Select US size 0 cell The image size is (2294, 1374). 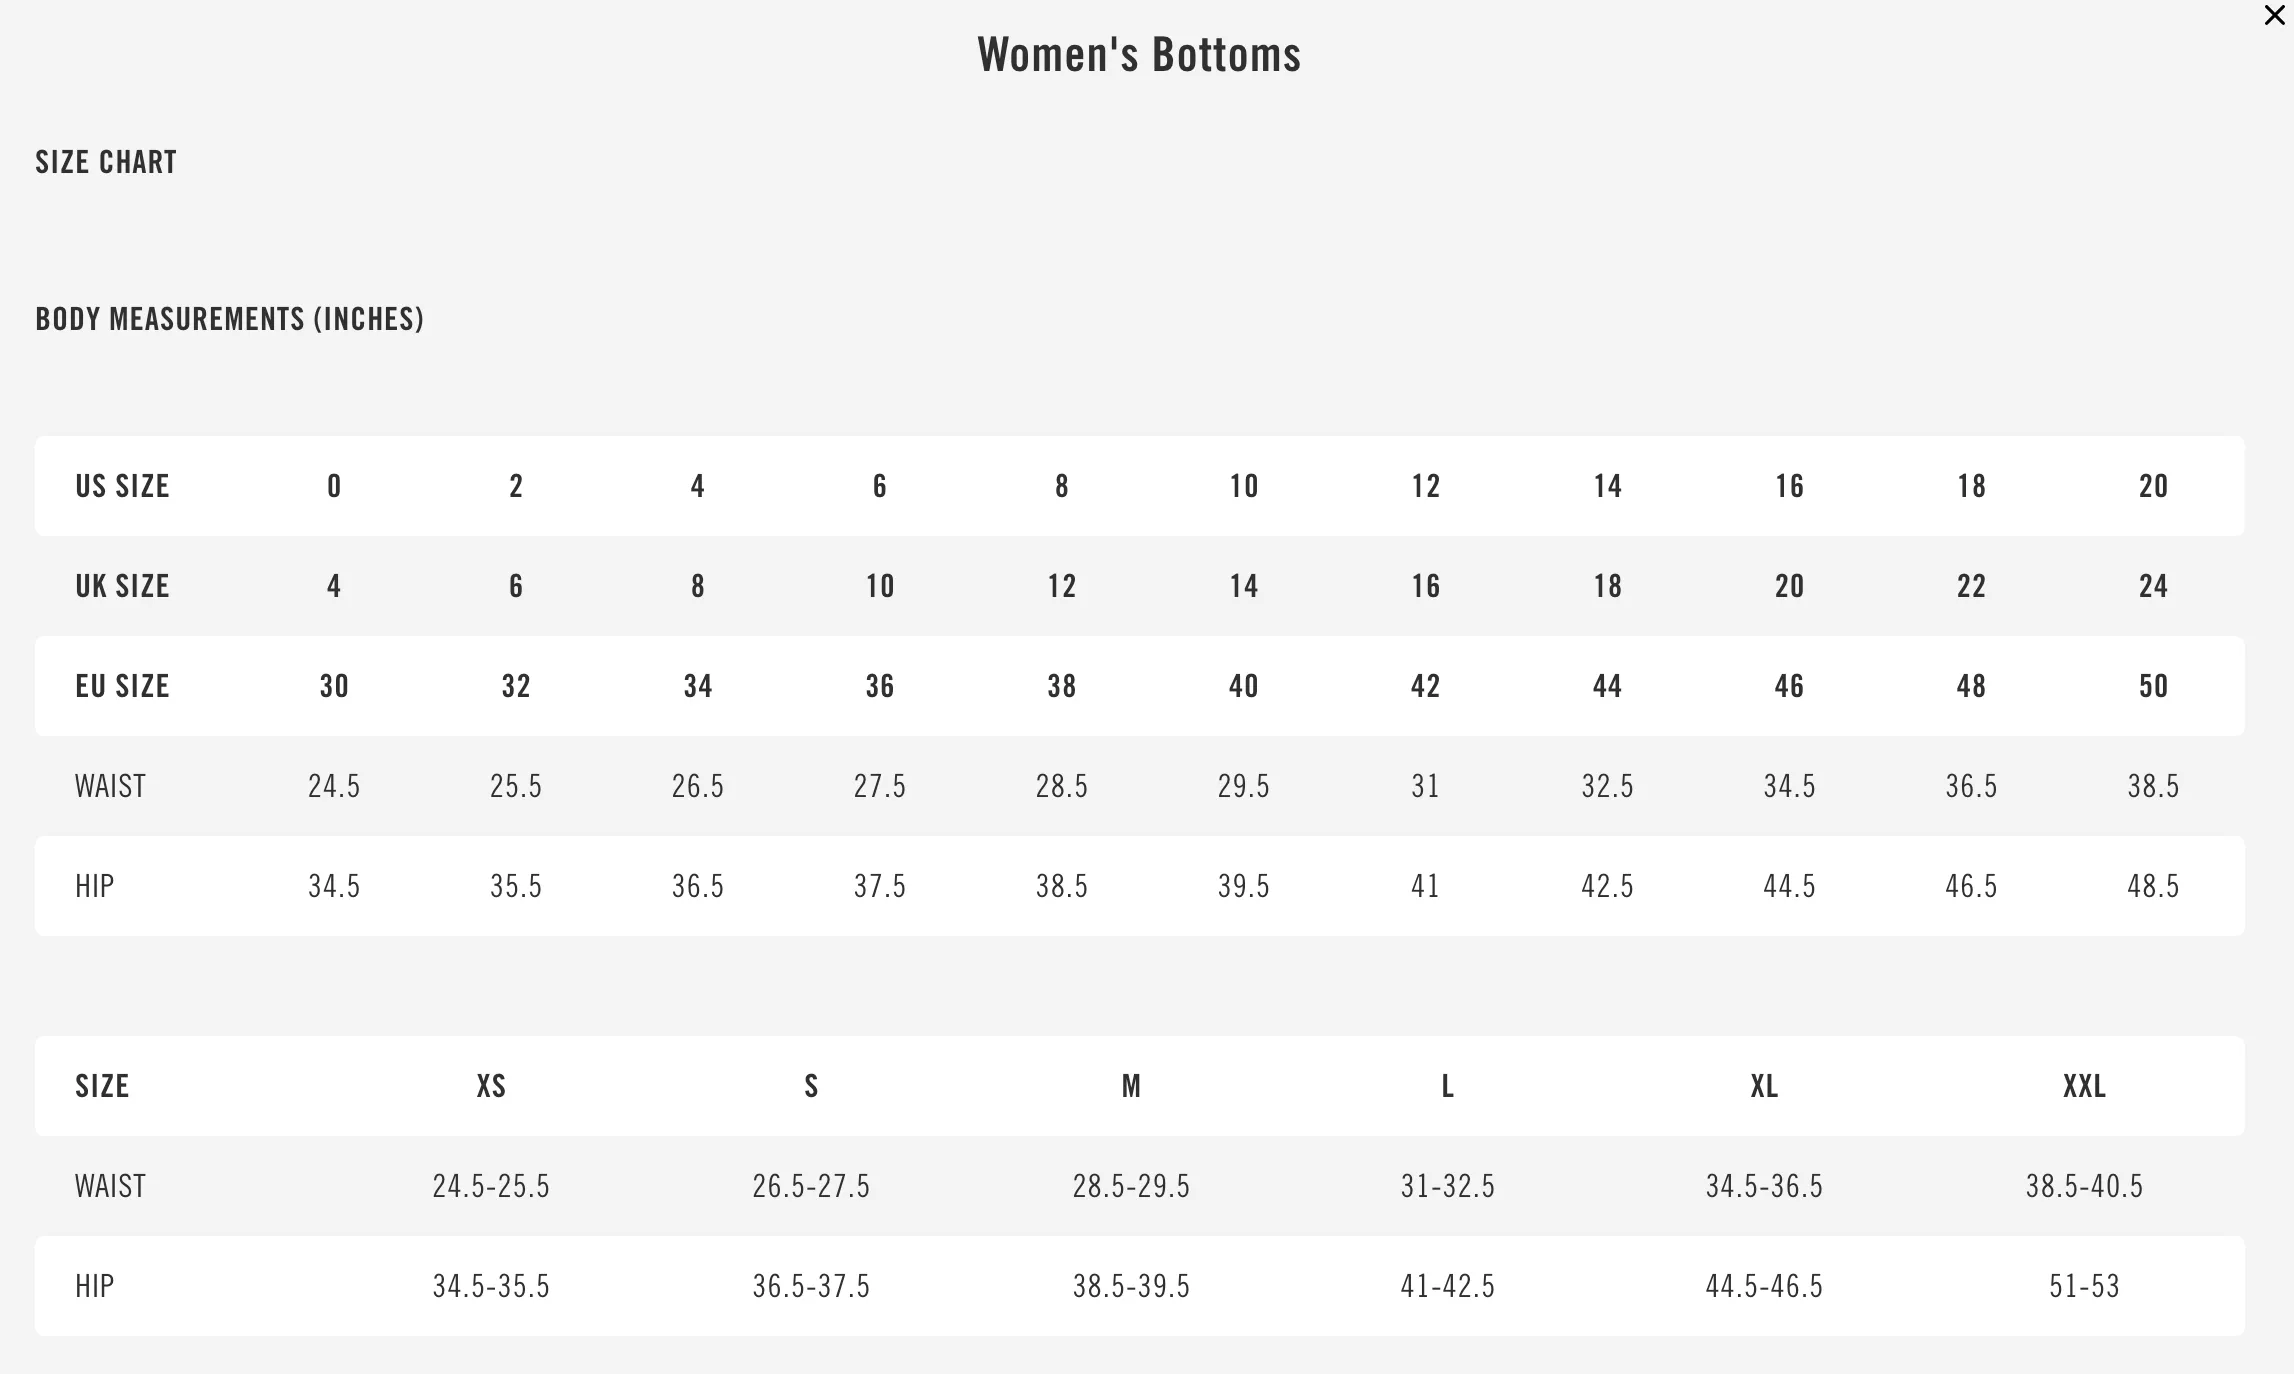[x=334, y=486]
